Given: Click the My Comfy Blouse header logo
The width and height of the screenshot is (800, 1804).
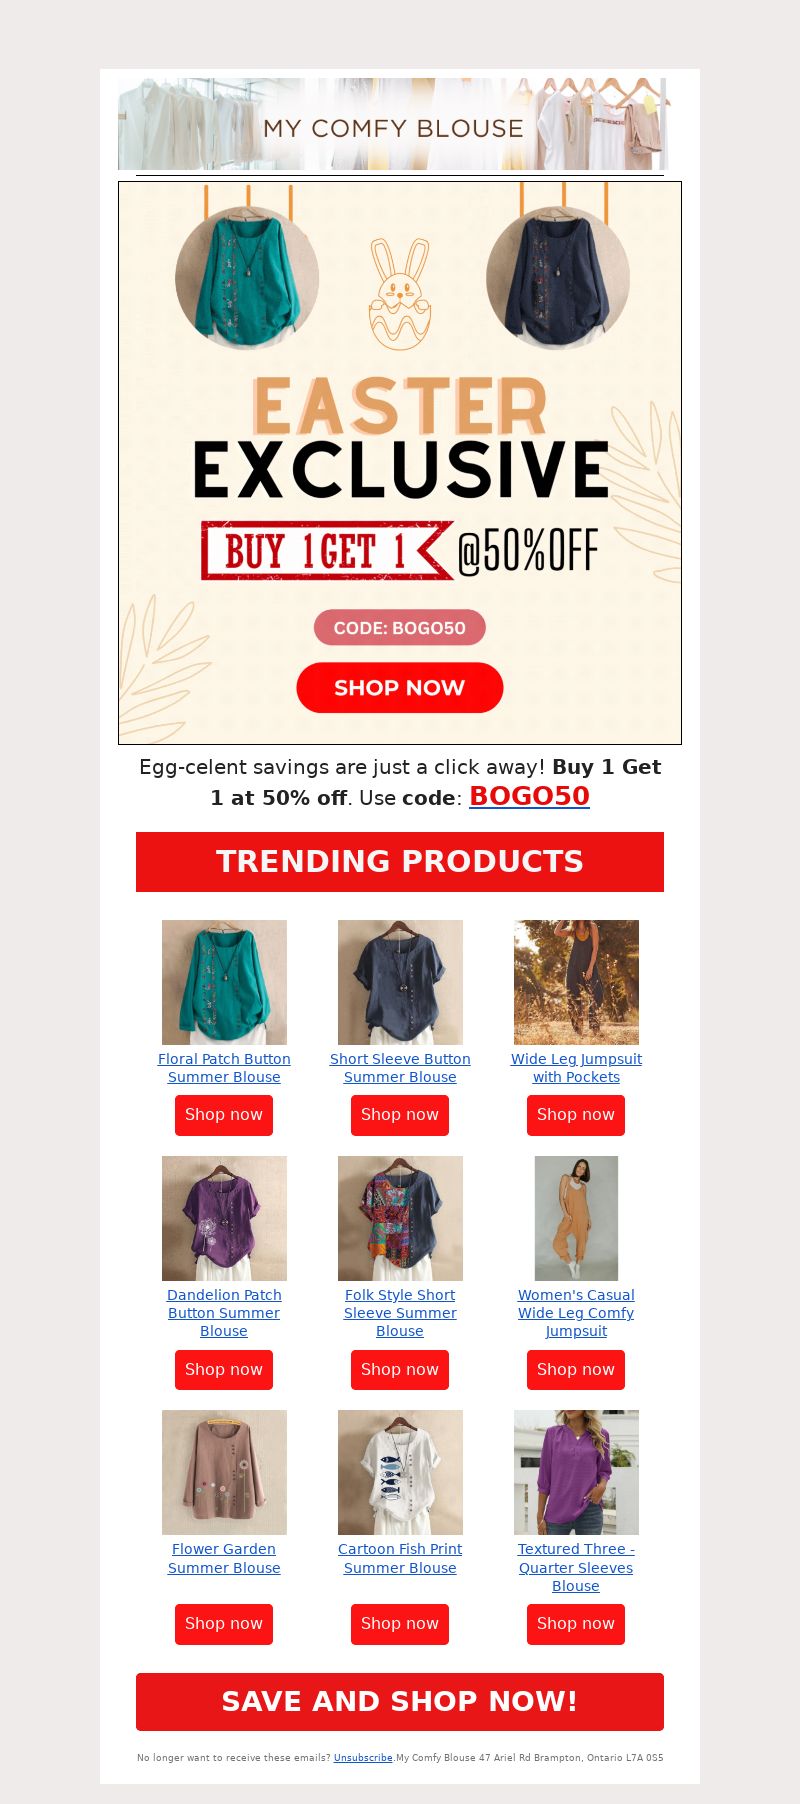Looking at the screenshot, I should [393, 124].
